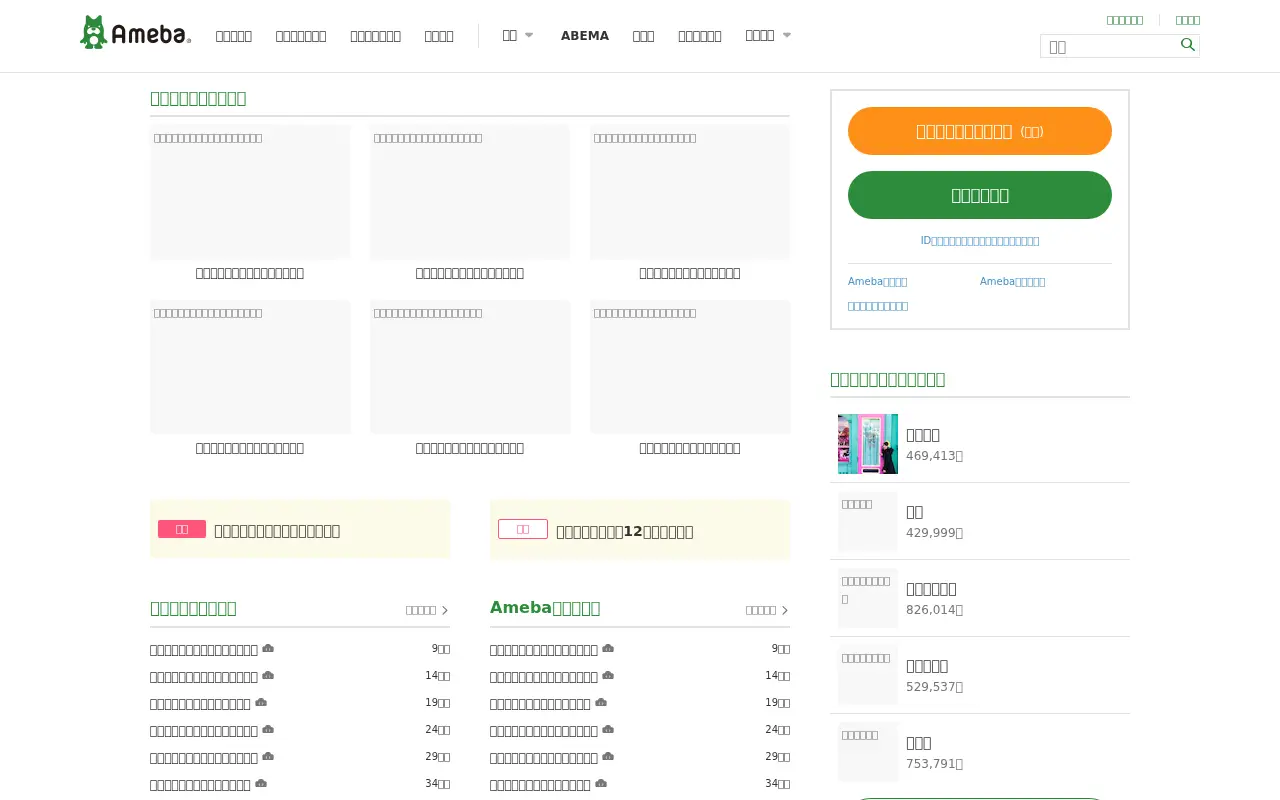Open the ID help link under green button
Image resolution: width=1280 pixels, height=800 pixels.
pos(980,241)
